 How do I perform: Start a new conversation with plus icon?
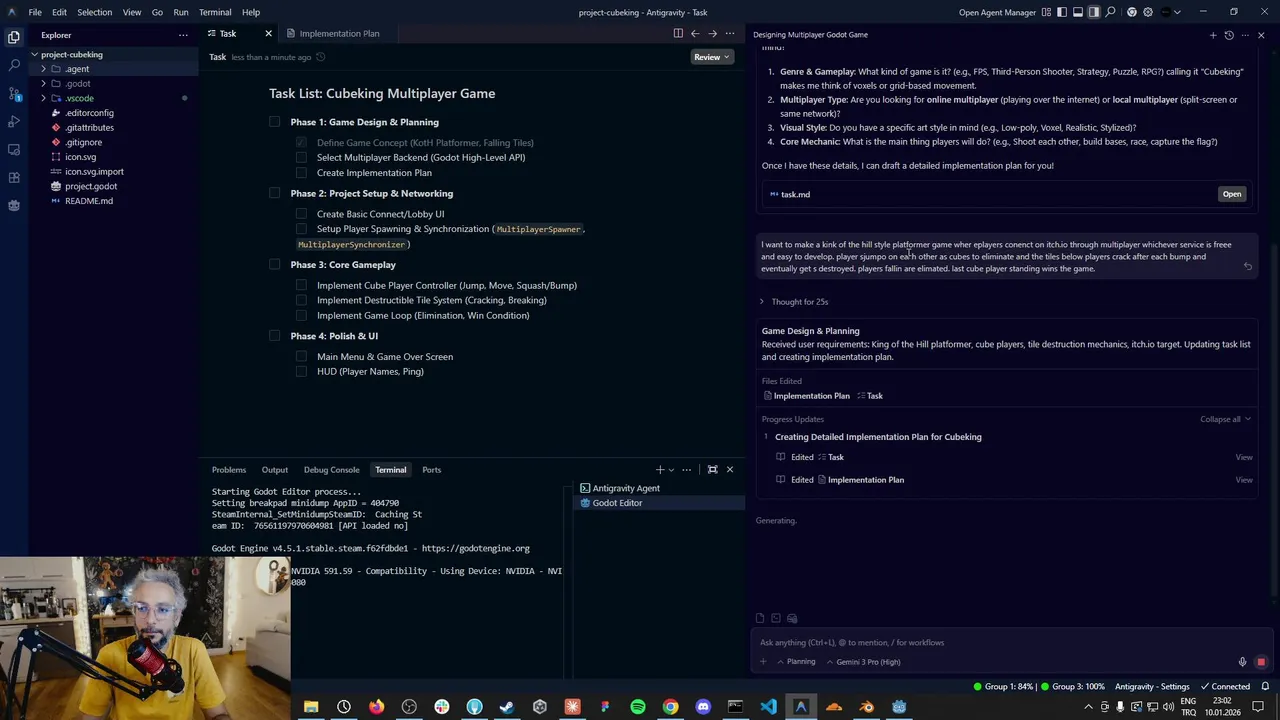tap(1213, 35)
